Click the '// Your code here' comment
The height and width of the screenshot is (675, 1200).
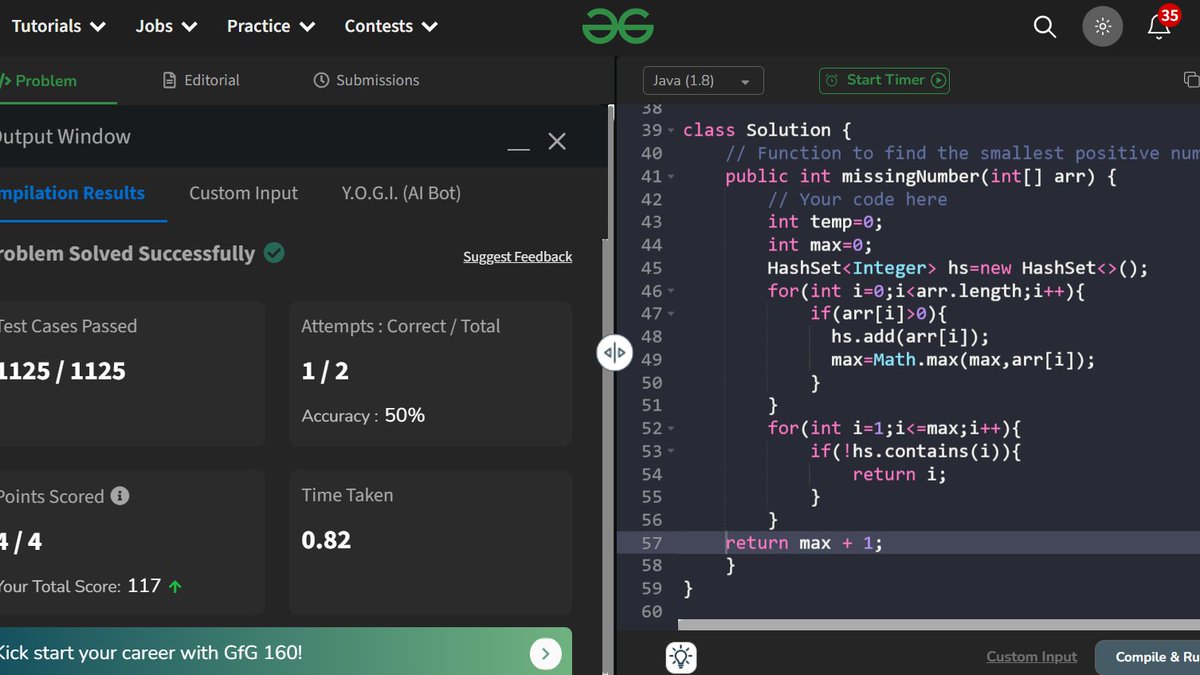pos(857,199)
